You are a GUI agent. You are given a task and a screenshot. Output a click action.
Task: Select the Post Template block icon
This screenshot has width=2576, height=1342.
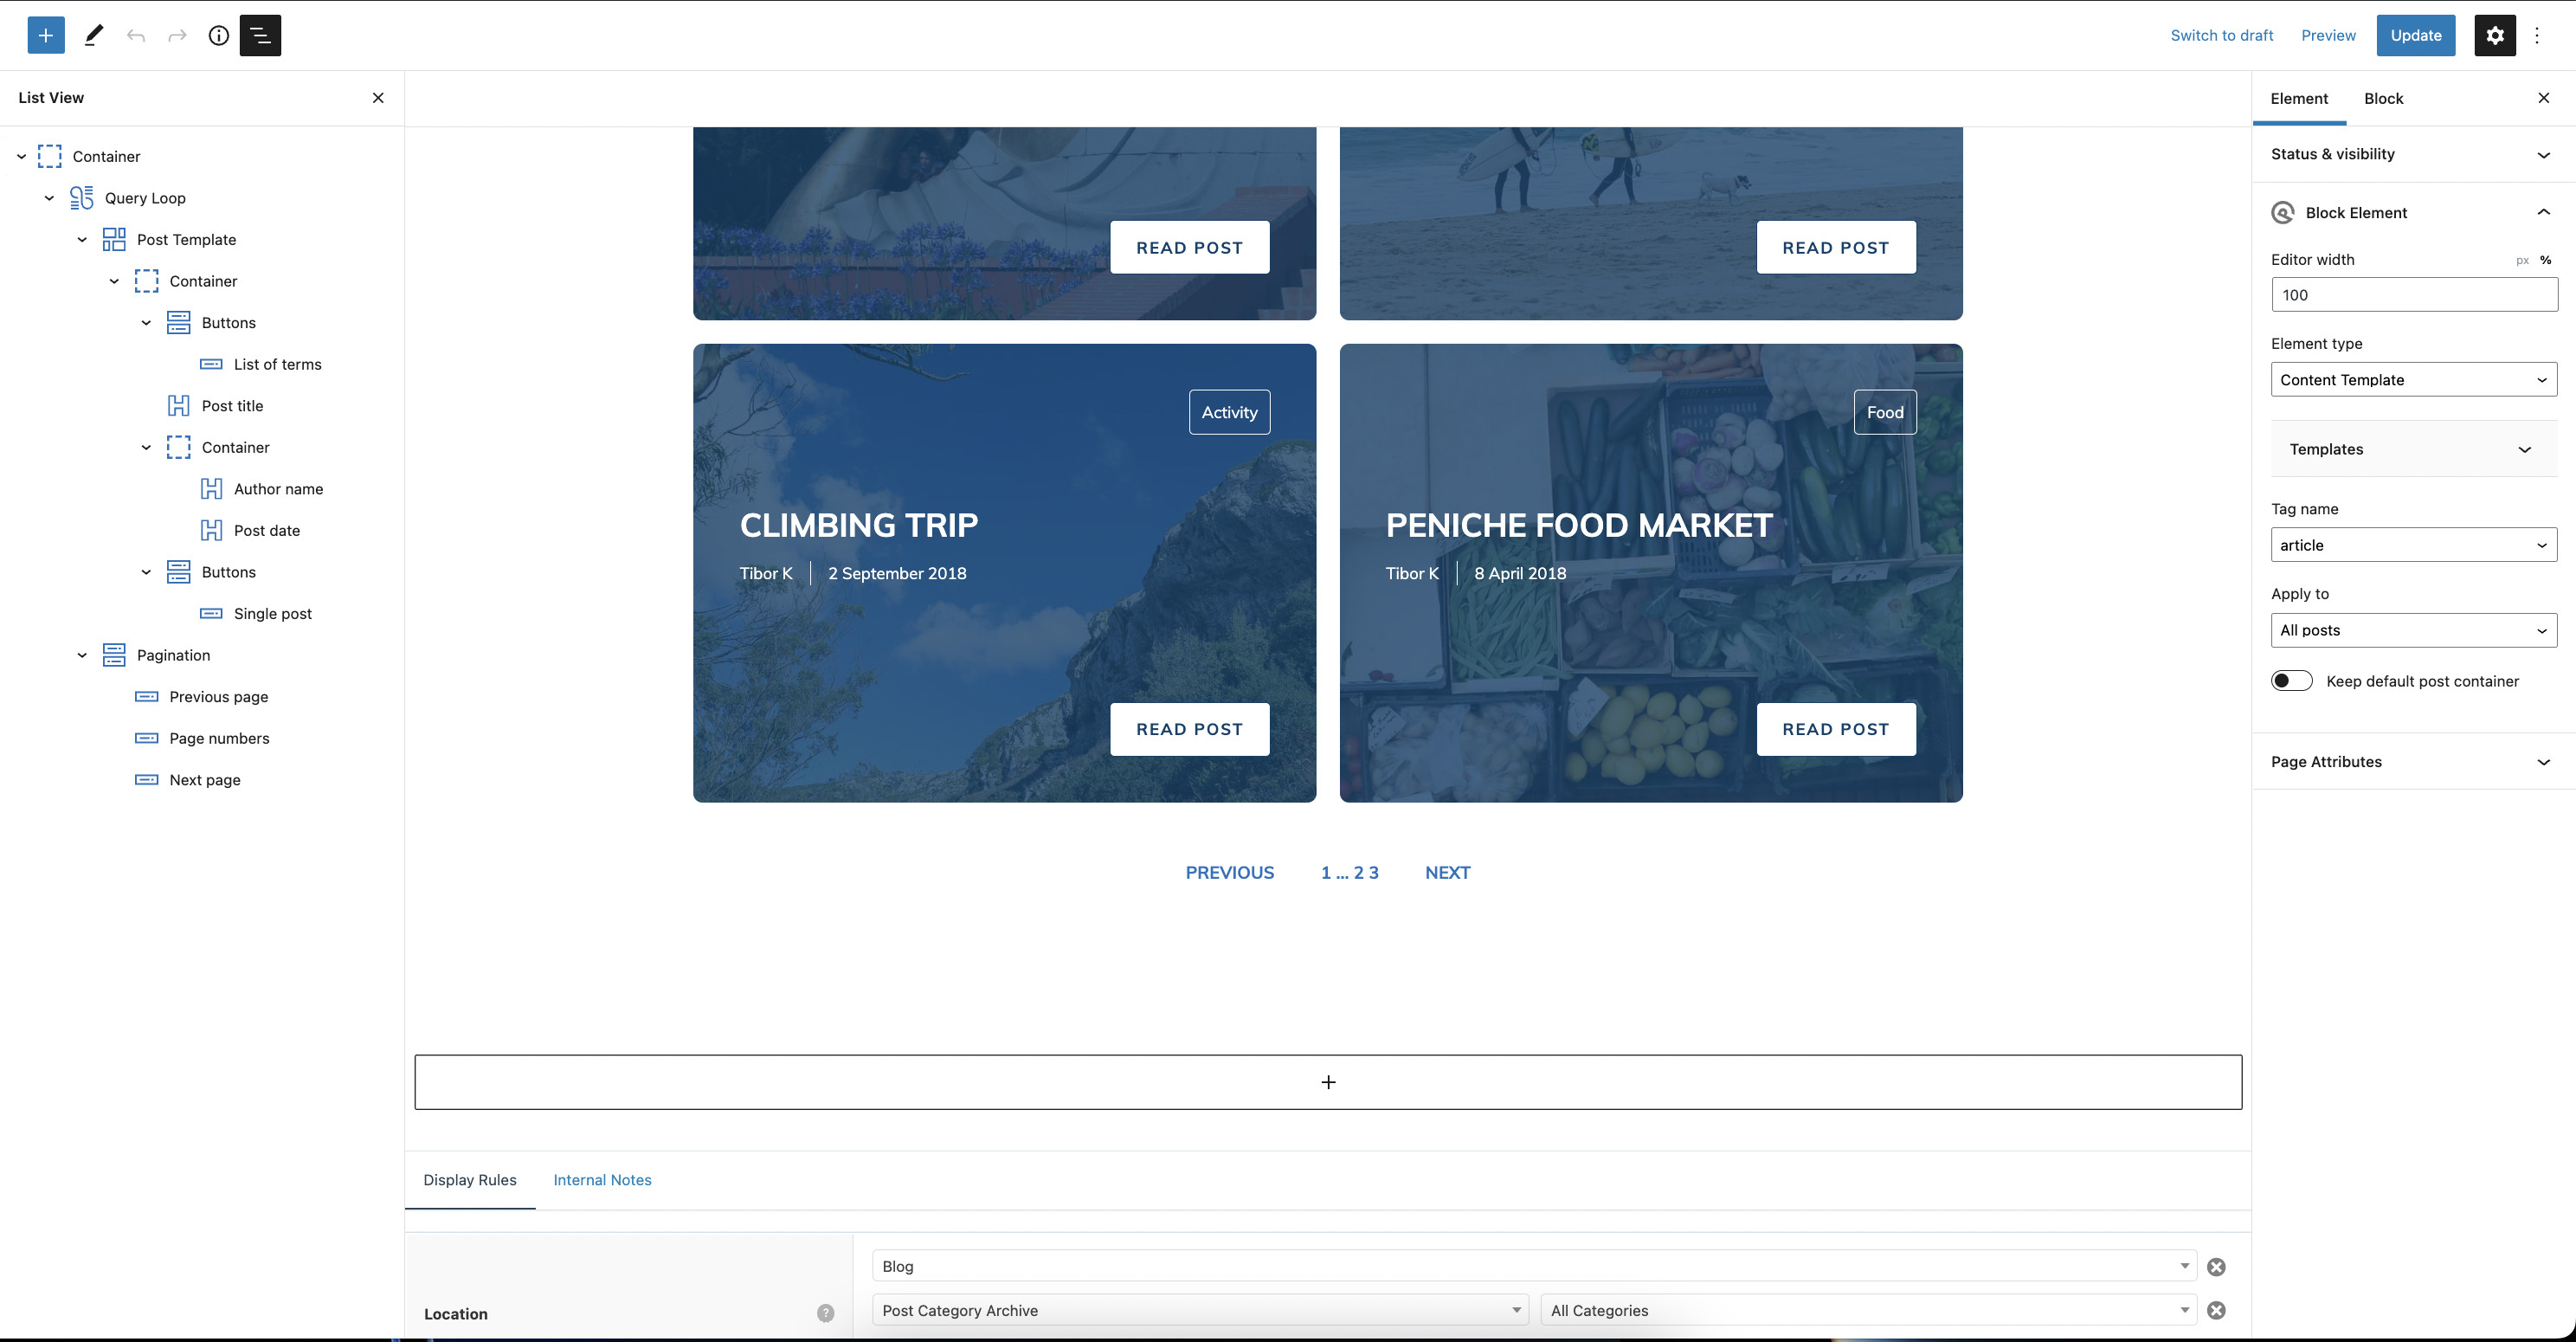[114, 240]
